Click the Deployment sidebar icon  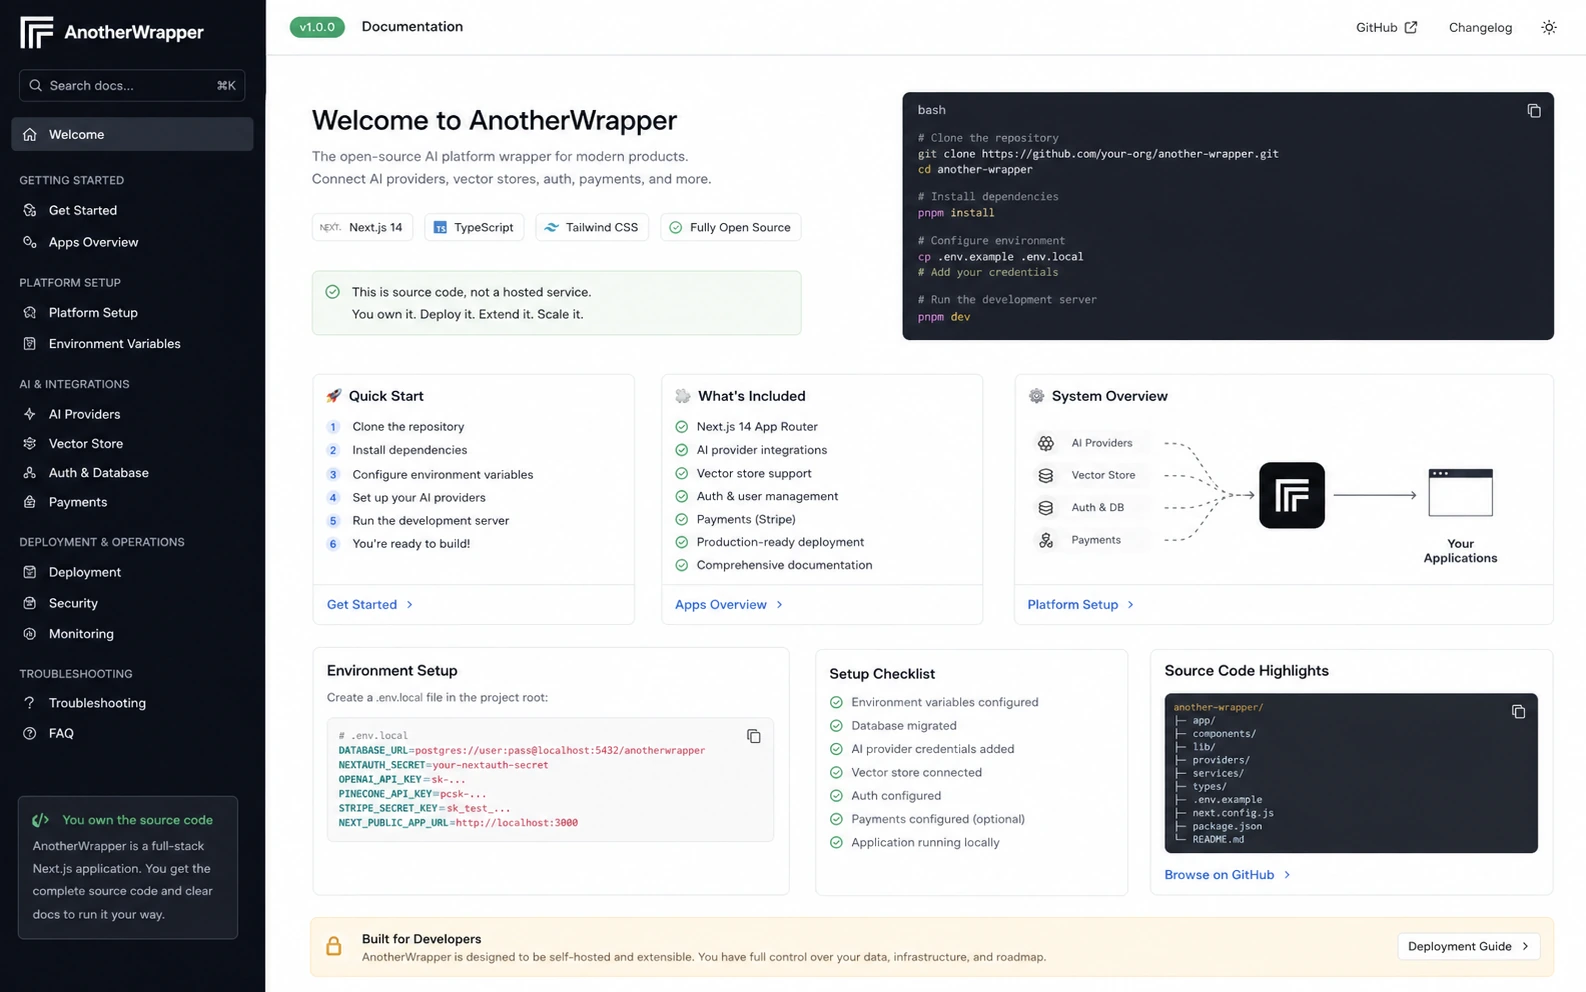(30, 572)
